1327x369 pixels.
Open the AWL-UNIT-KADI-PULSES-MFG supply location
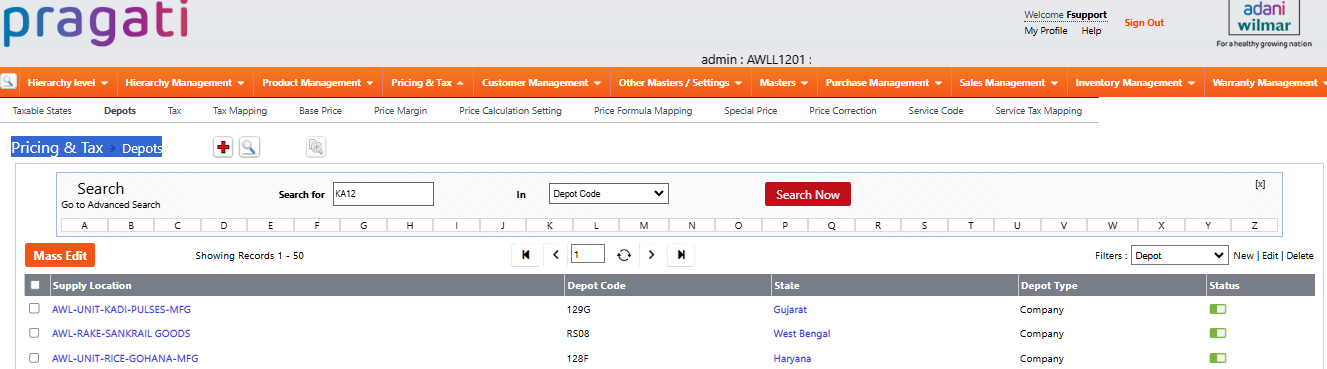pos(121,309)
